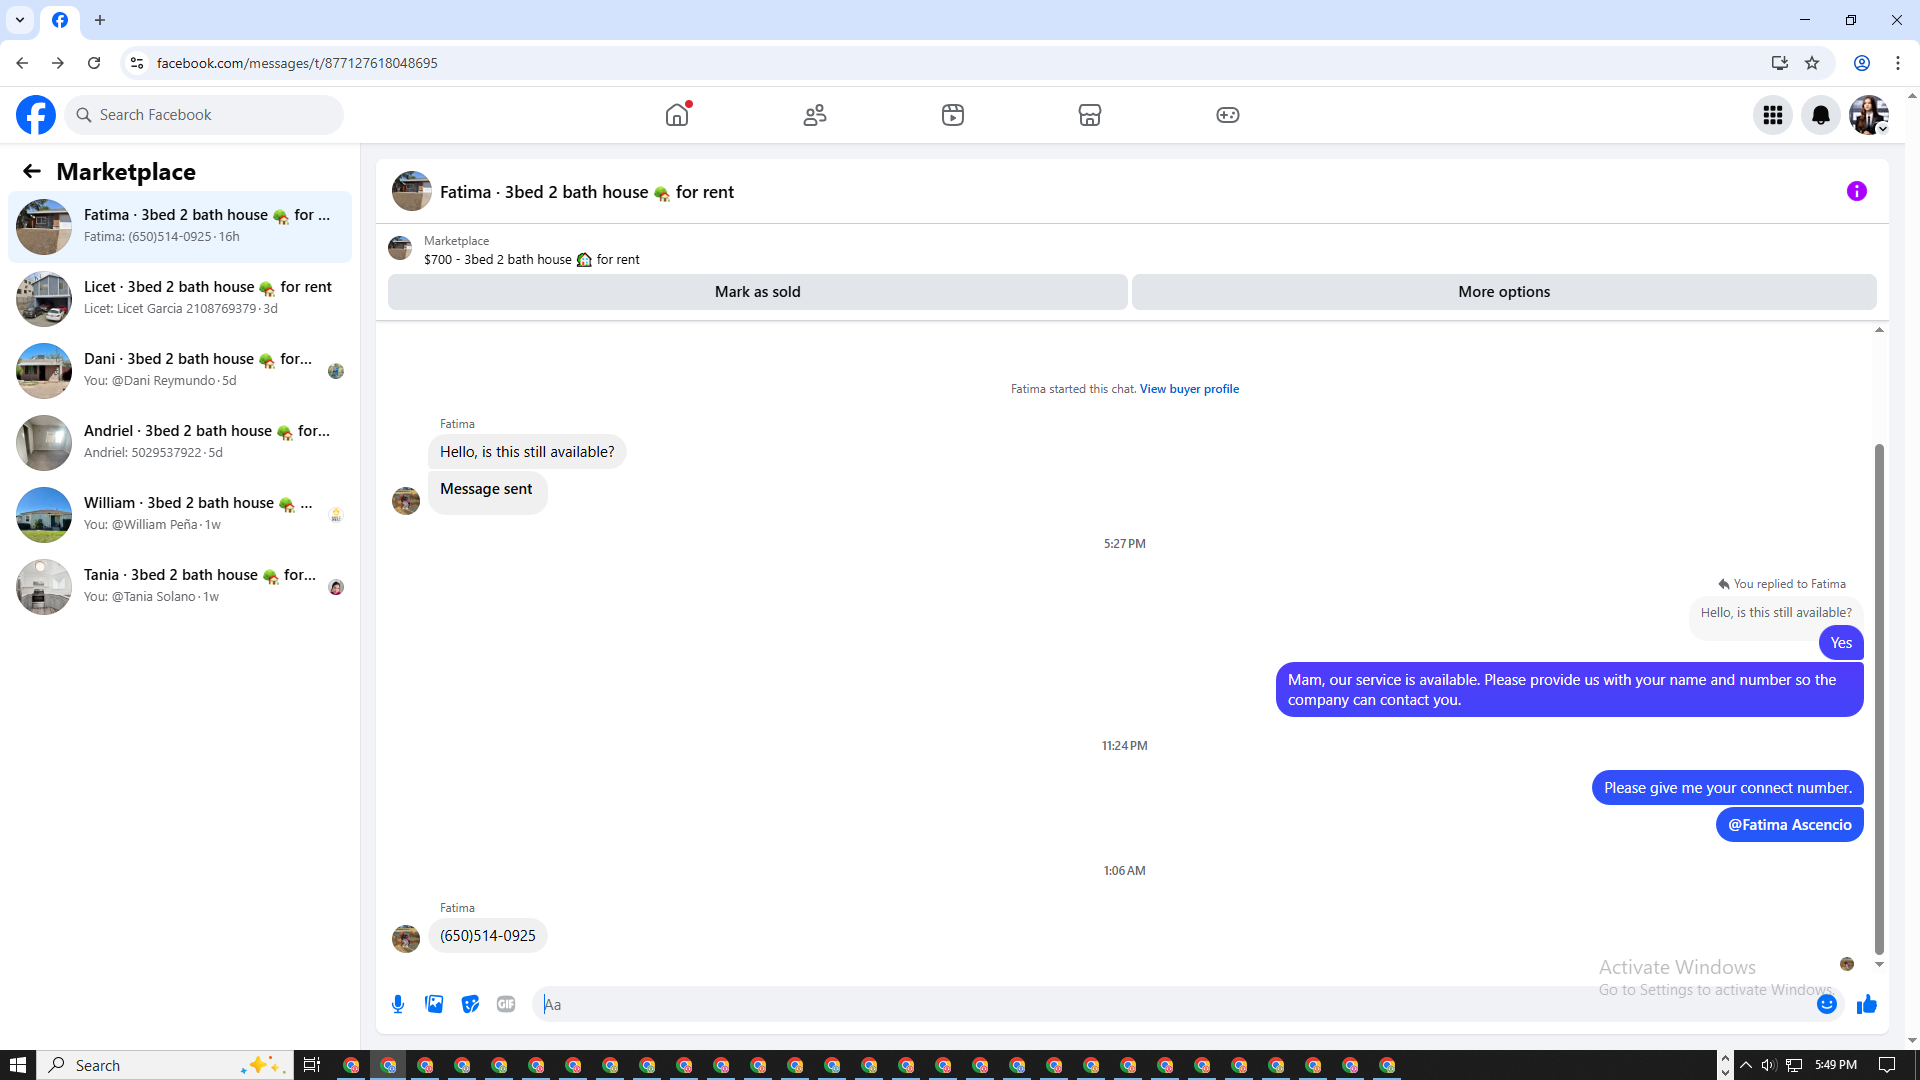This screenshot has height=1080, width=1920.
Task: Open a new browser tab
Action: 100,20
